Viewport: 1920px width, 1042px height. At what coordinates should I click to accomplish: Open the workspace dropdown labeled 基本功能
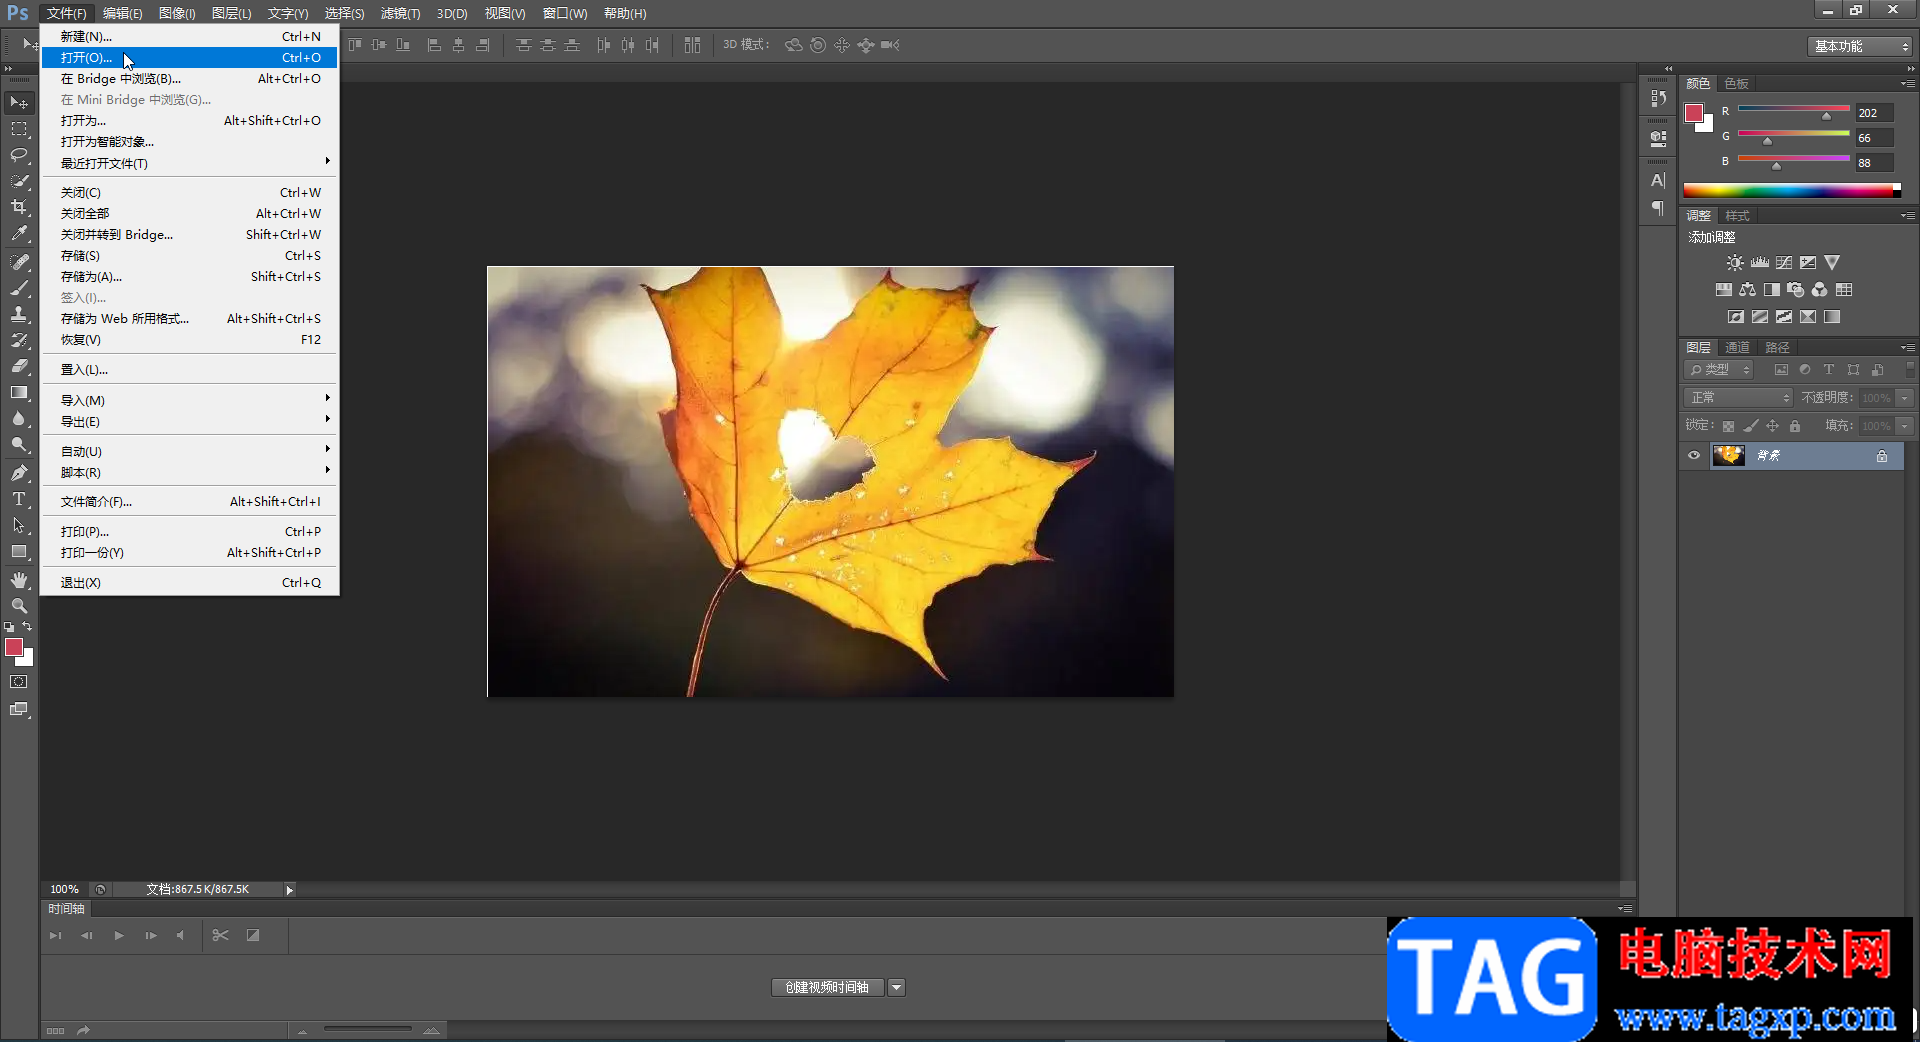point(1860,46)
